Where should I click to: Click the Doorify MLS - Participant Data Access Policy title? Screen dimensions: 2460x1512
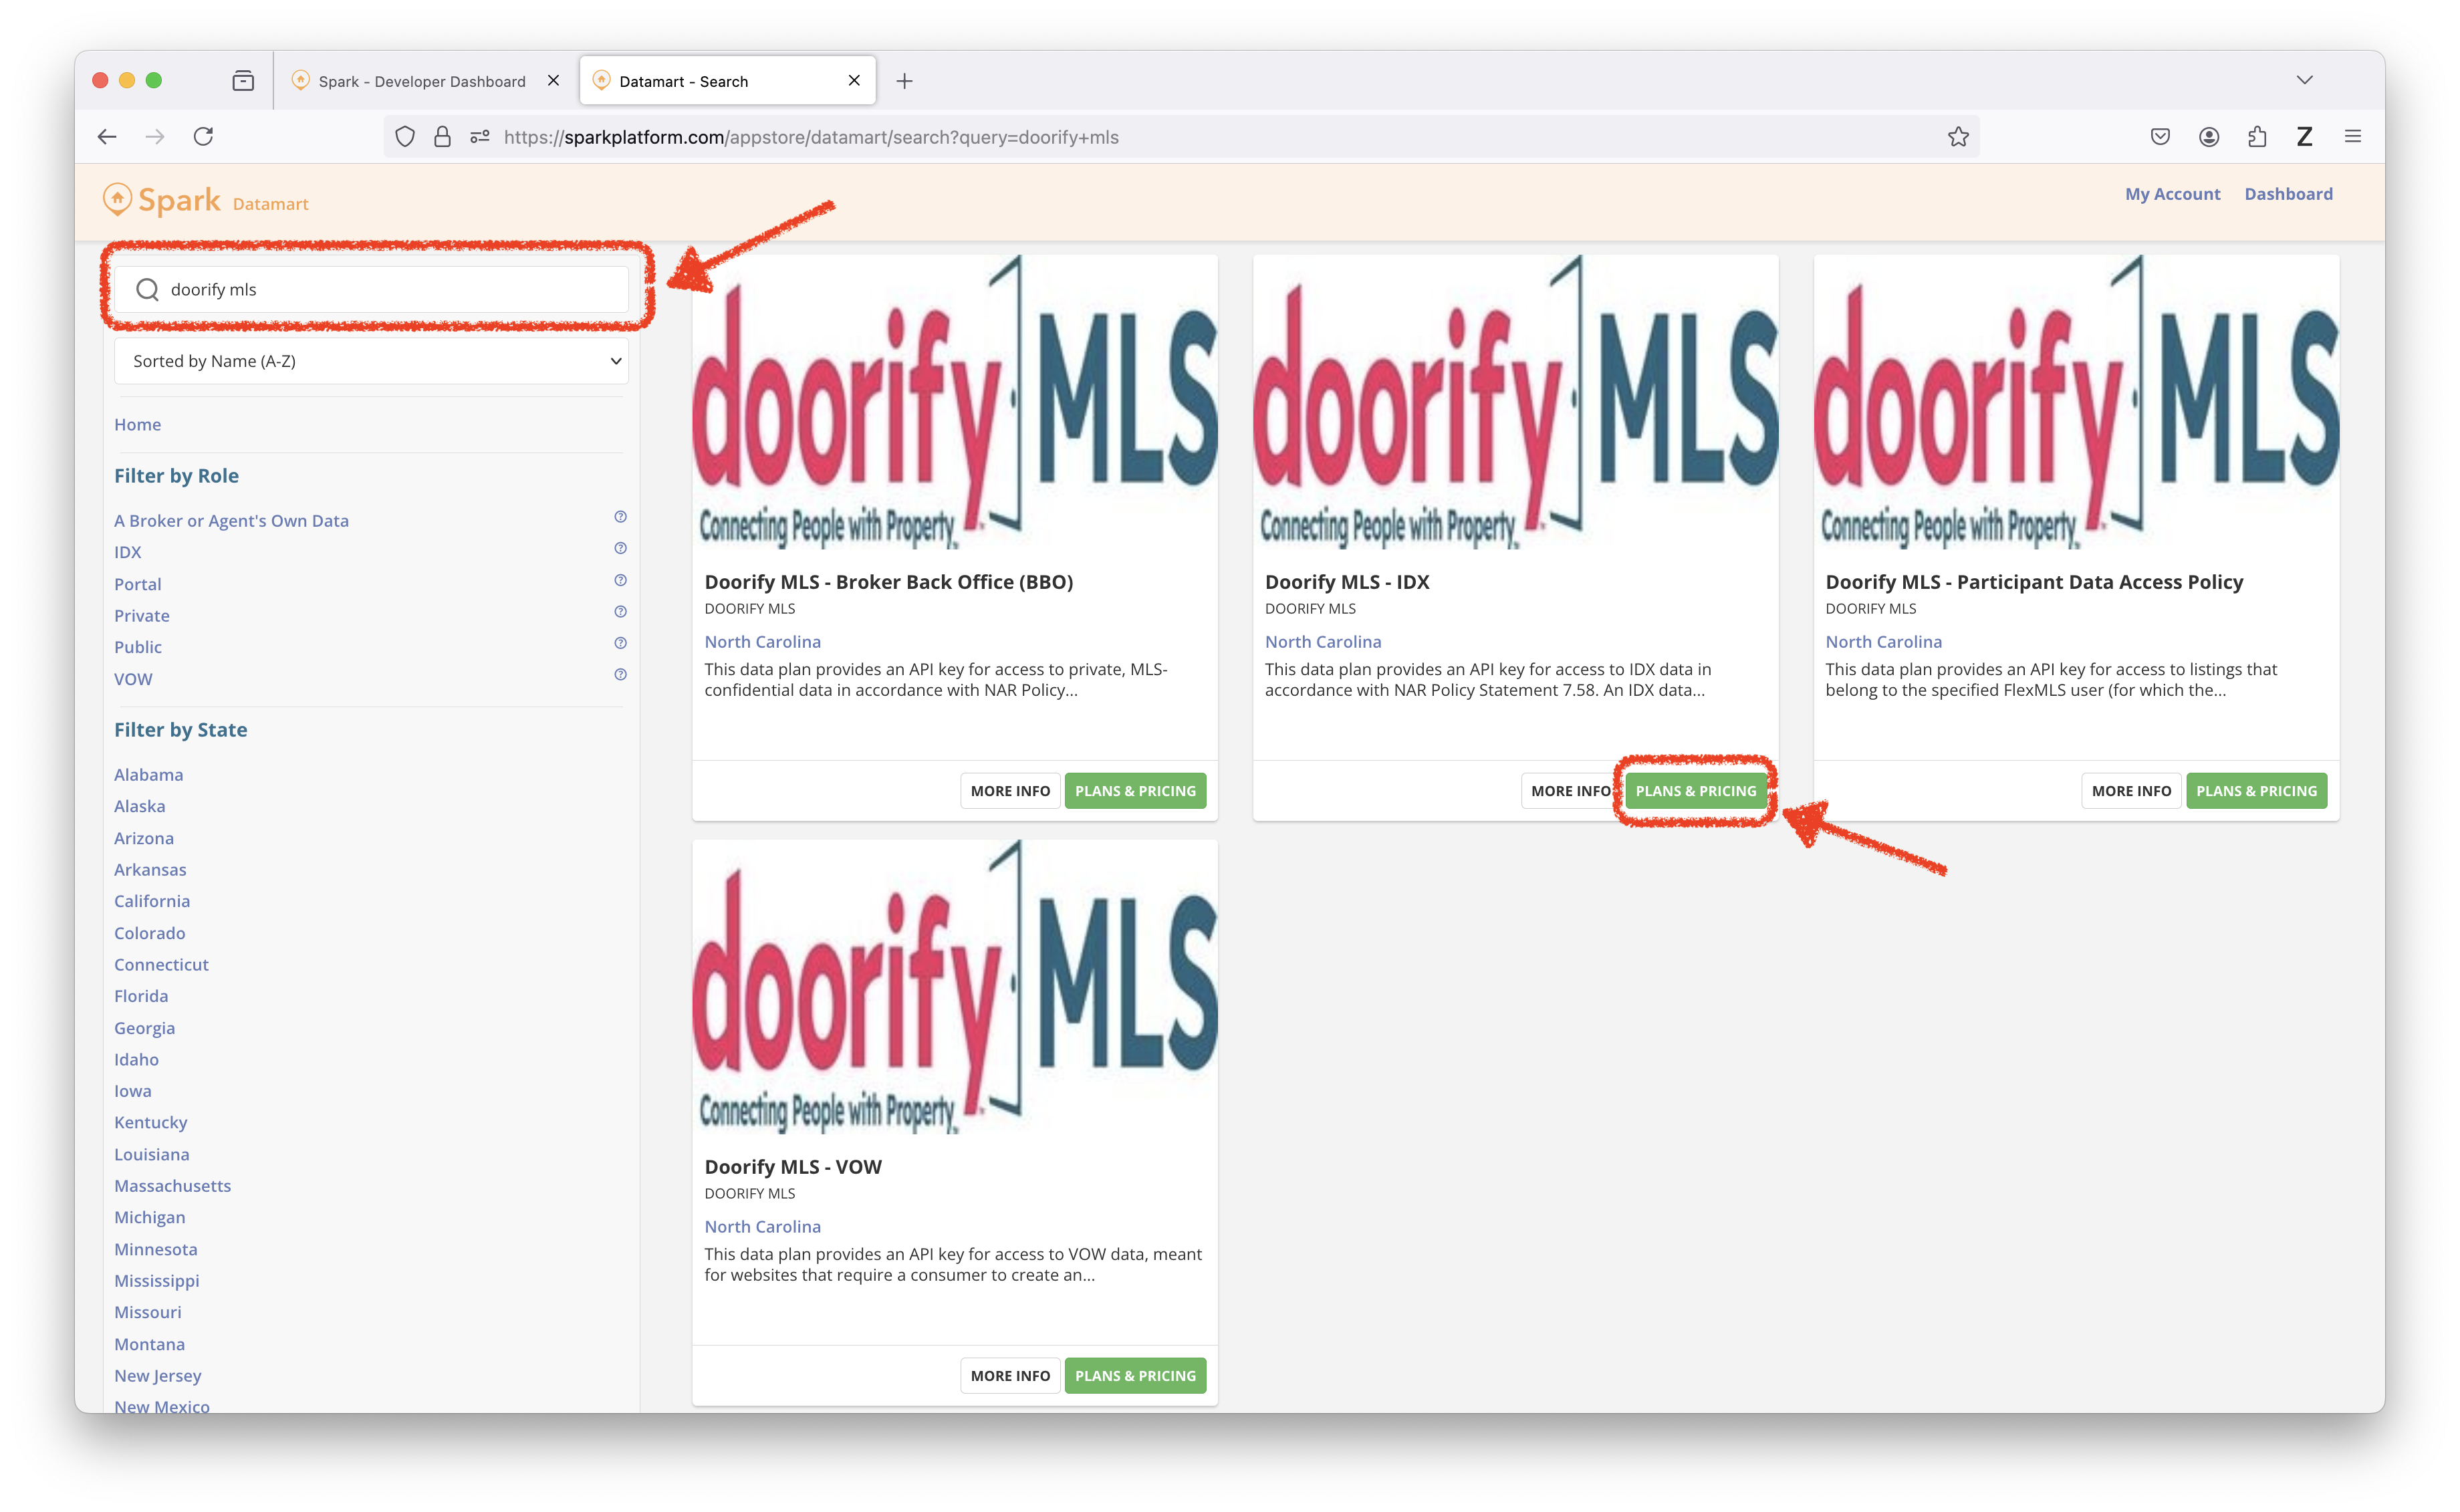[x=2034, y=582]
